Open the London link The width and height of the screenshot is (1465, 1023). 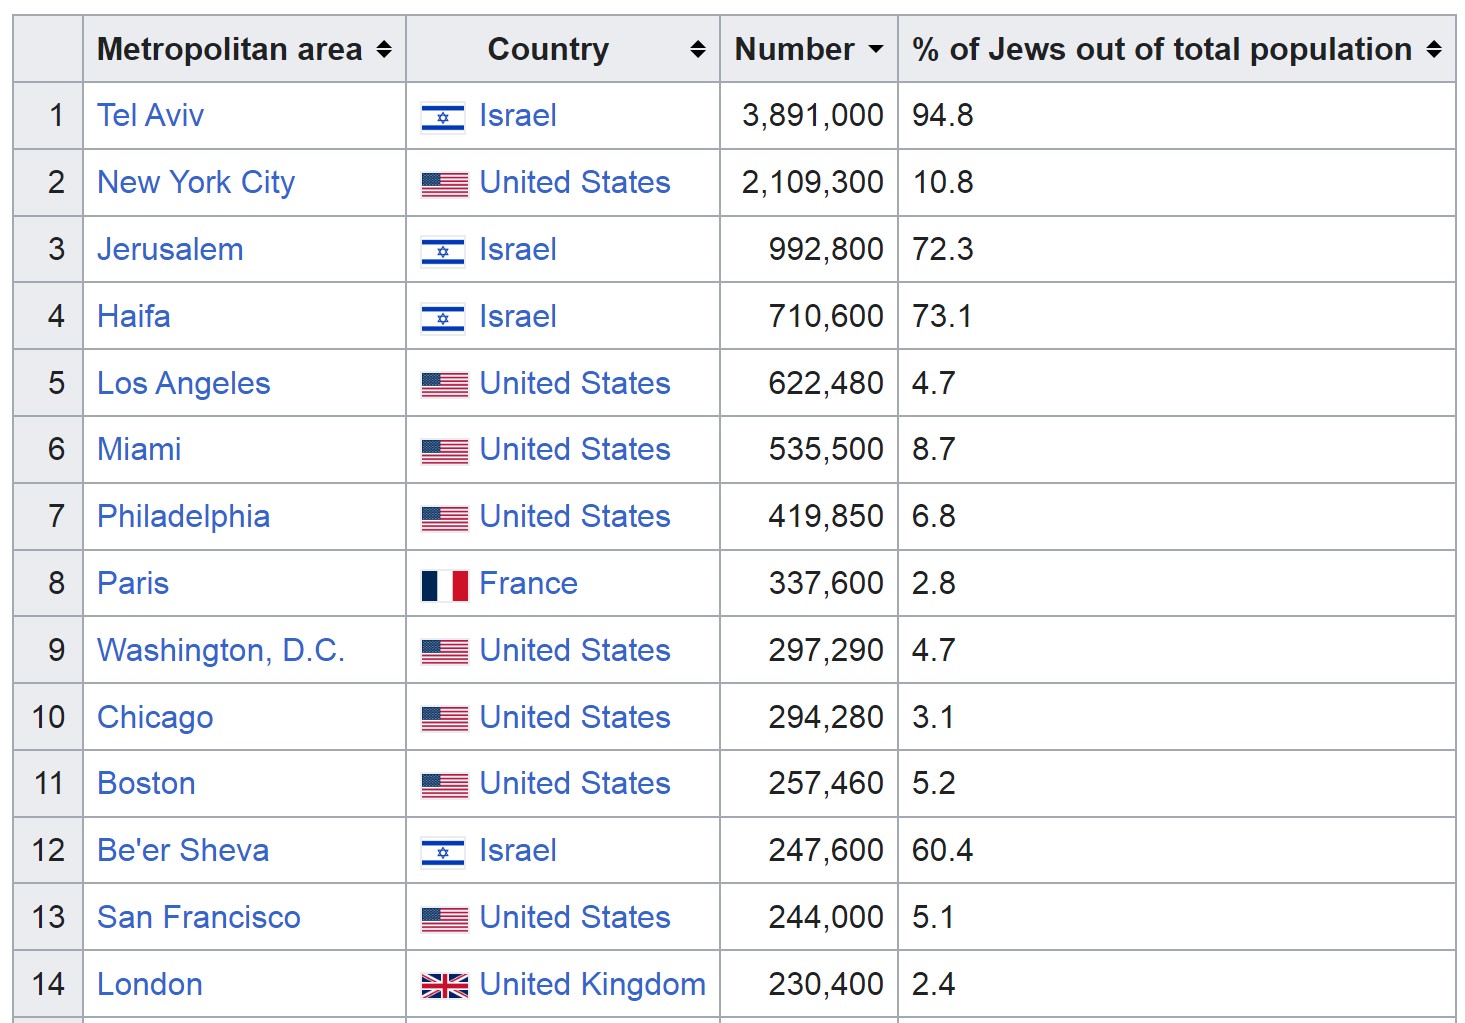pos(150,984)
